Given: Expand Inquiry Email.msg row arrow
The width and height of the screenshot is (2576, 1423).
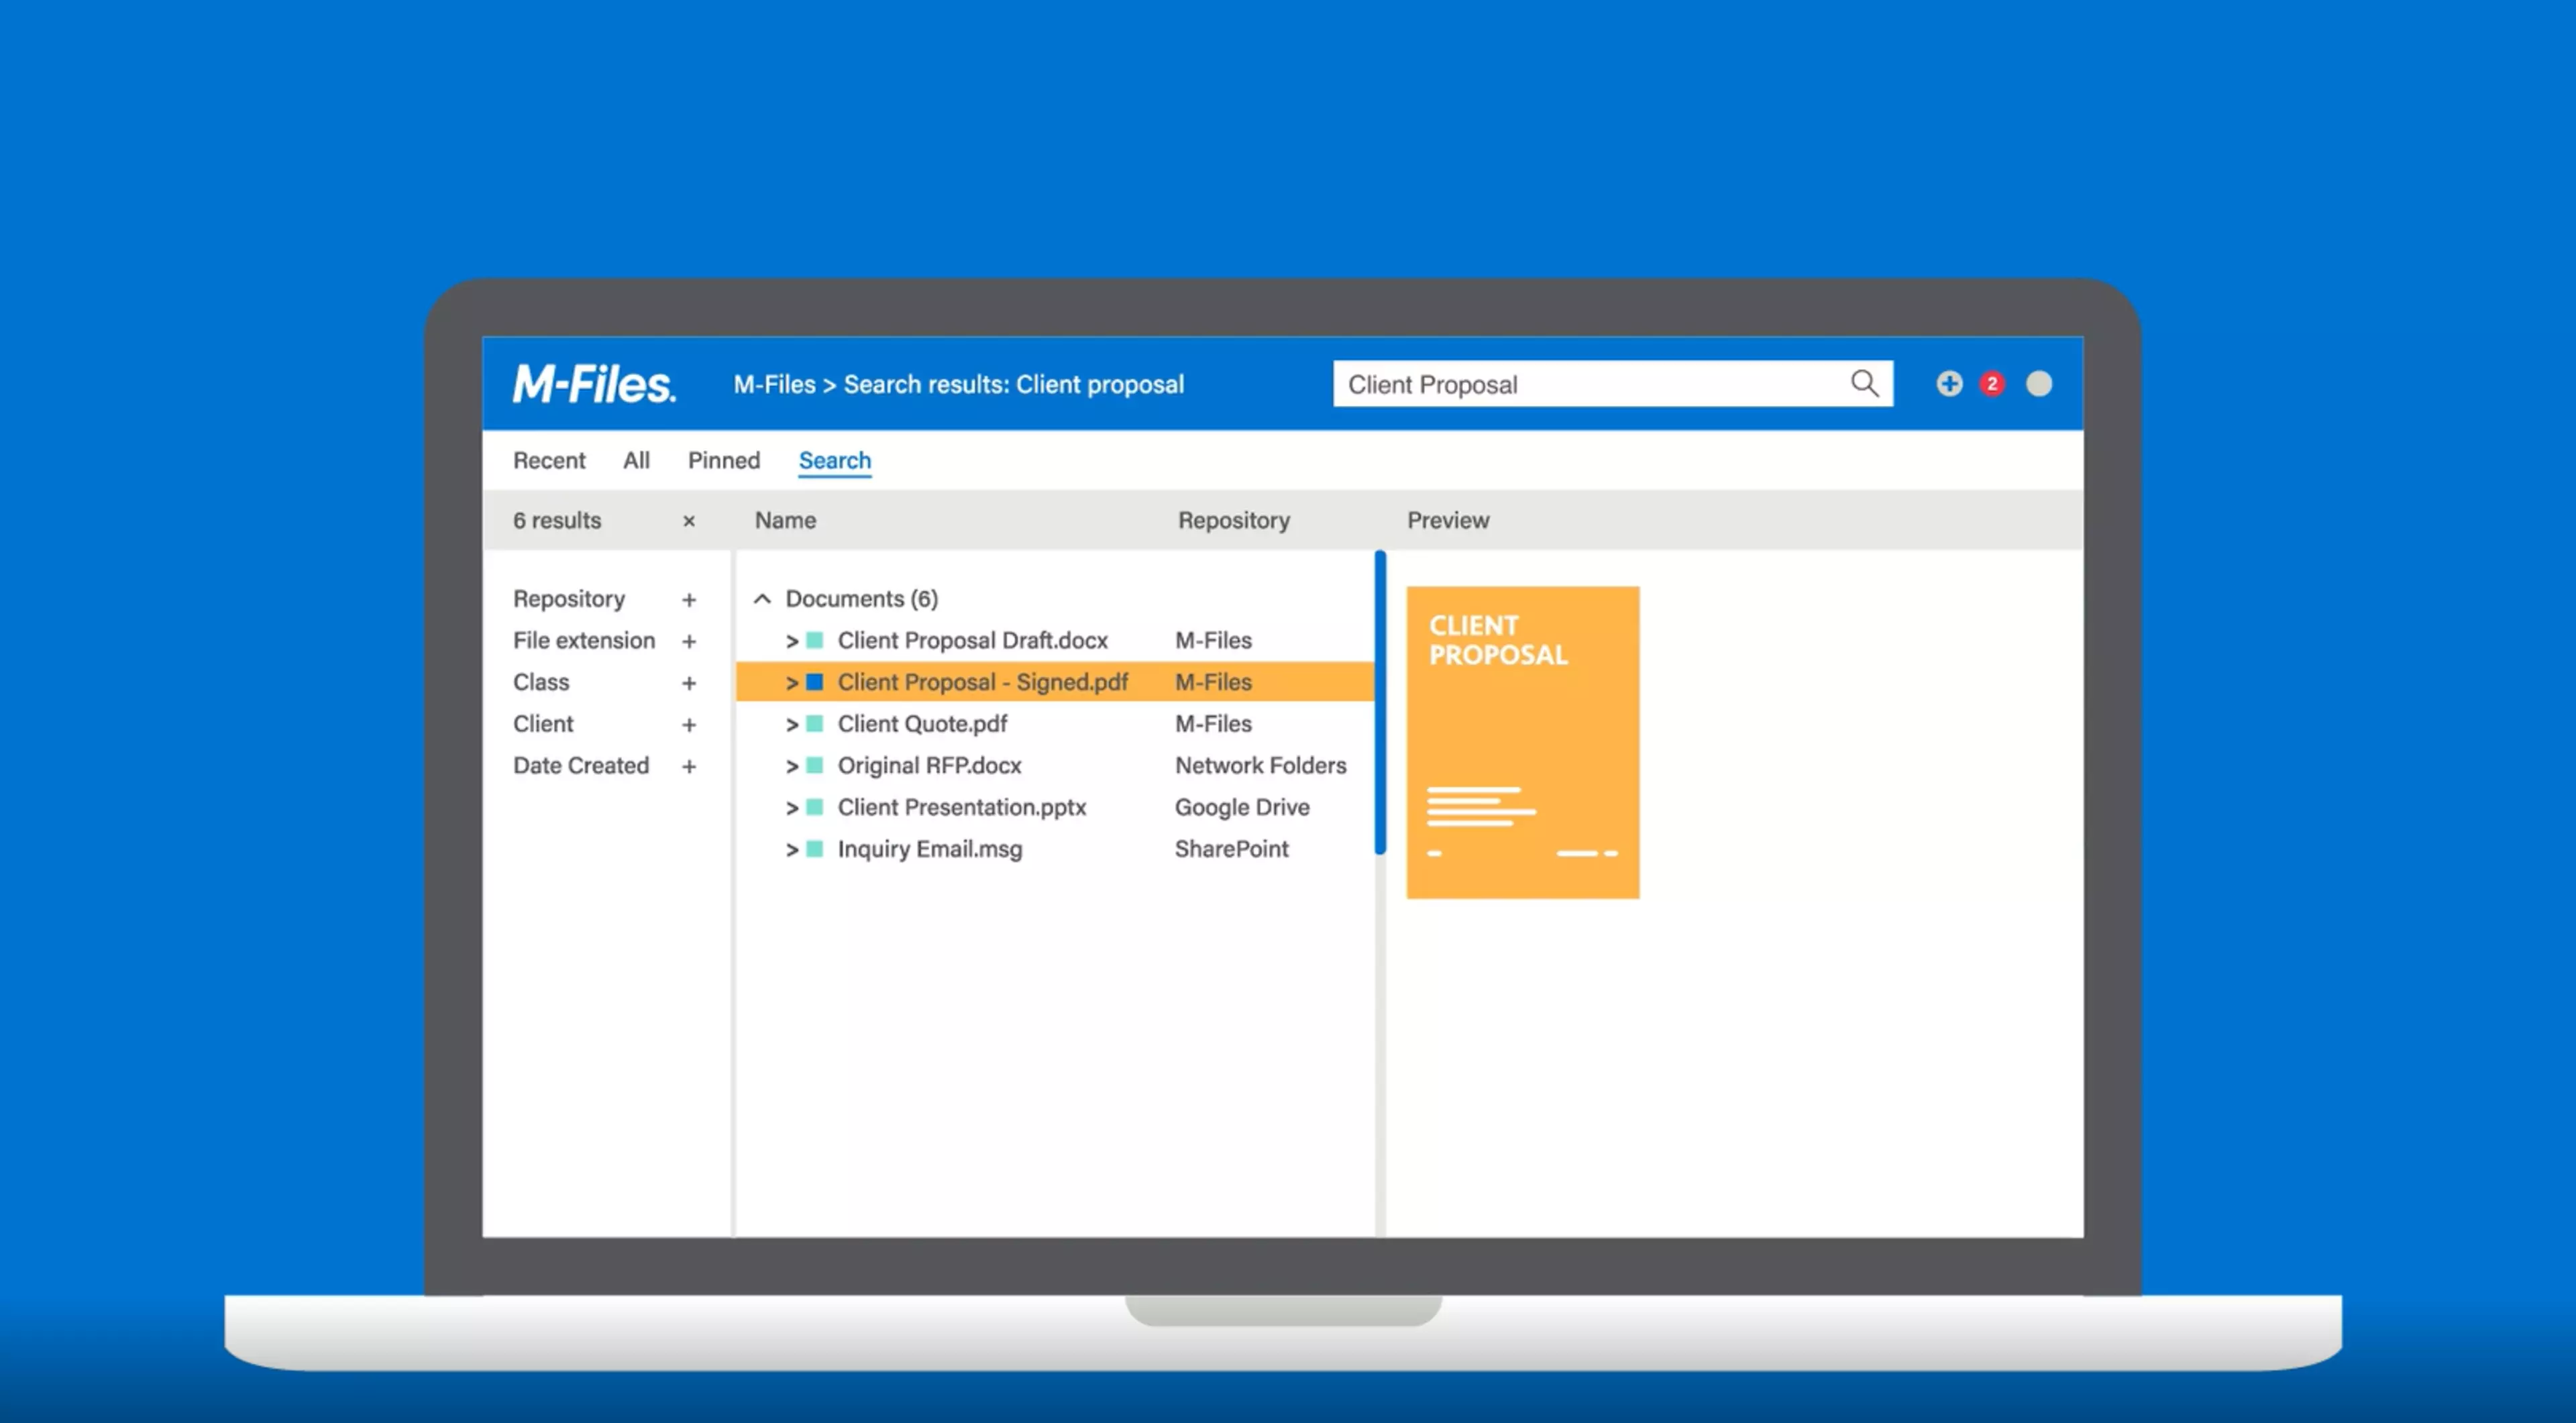Looking at the screenshot, I should click(792, 850).
